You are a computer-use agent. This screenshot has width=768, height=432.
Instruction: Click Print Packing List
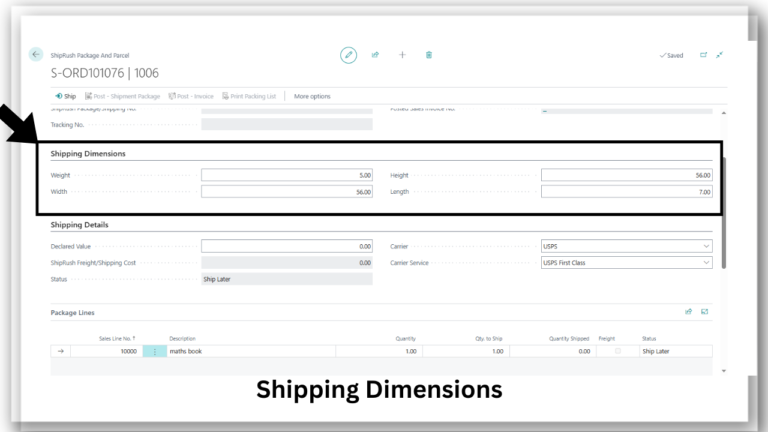click(249, 96)
